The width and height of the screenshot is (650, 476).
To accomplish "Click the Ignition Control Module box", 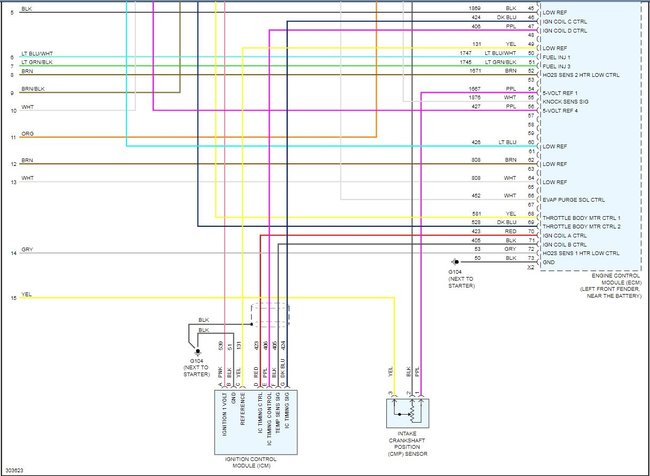I will [255, 422].
